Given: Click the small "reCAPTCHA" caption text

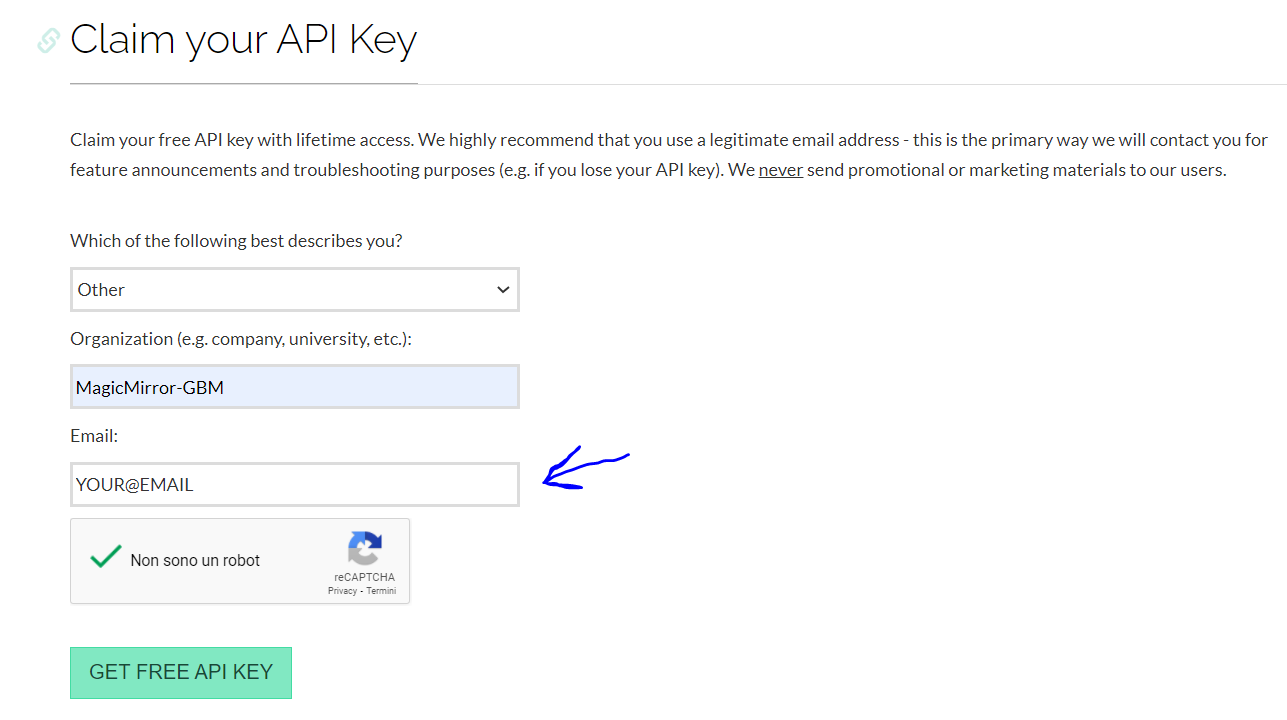Looking at the screenshot, I should tap(364, 577).
